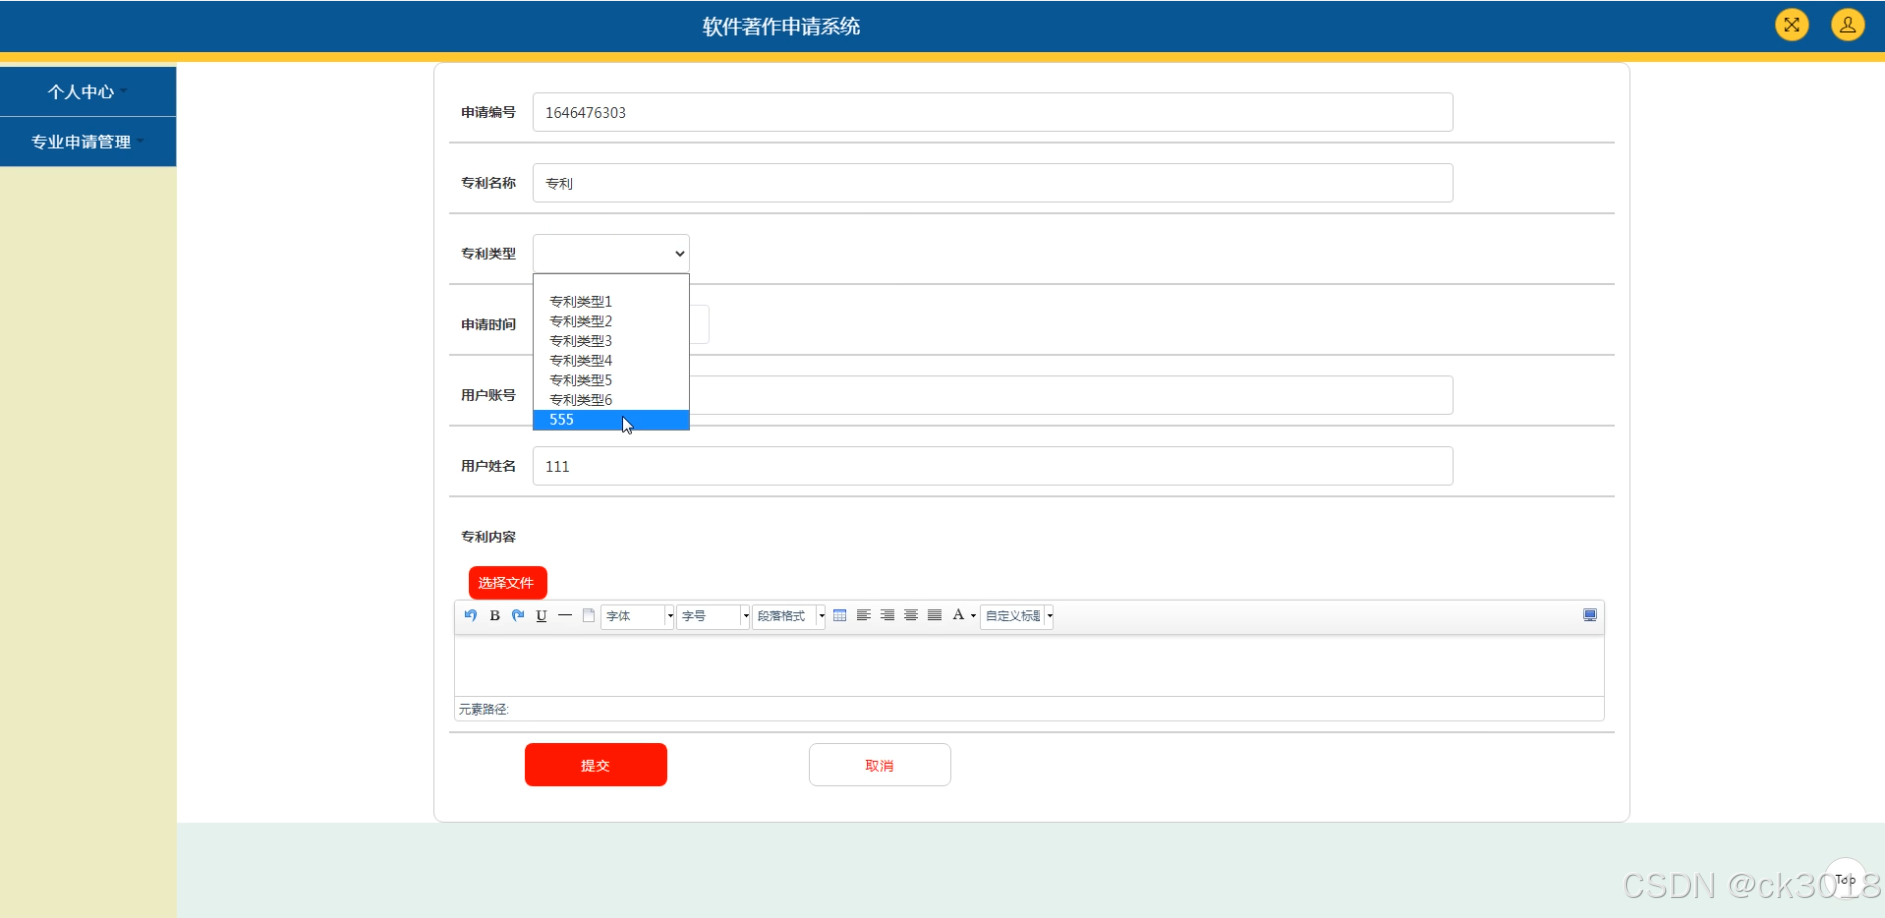The width and height of the screenshot is (1885, 918).
Task: Toggle editor fullscreen icon at toolbar right
Action: 1590,615
